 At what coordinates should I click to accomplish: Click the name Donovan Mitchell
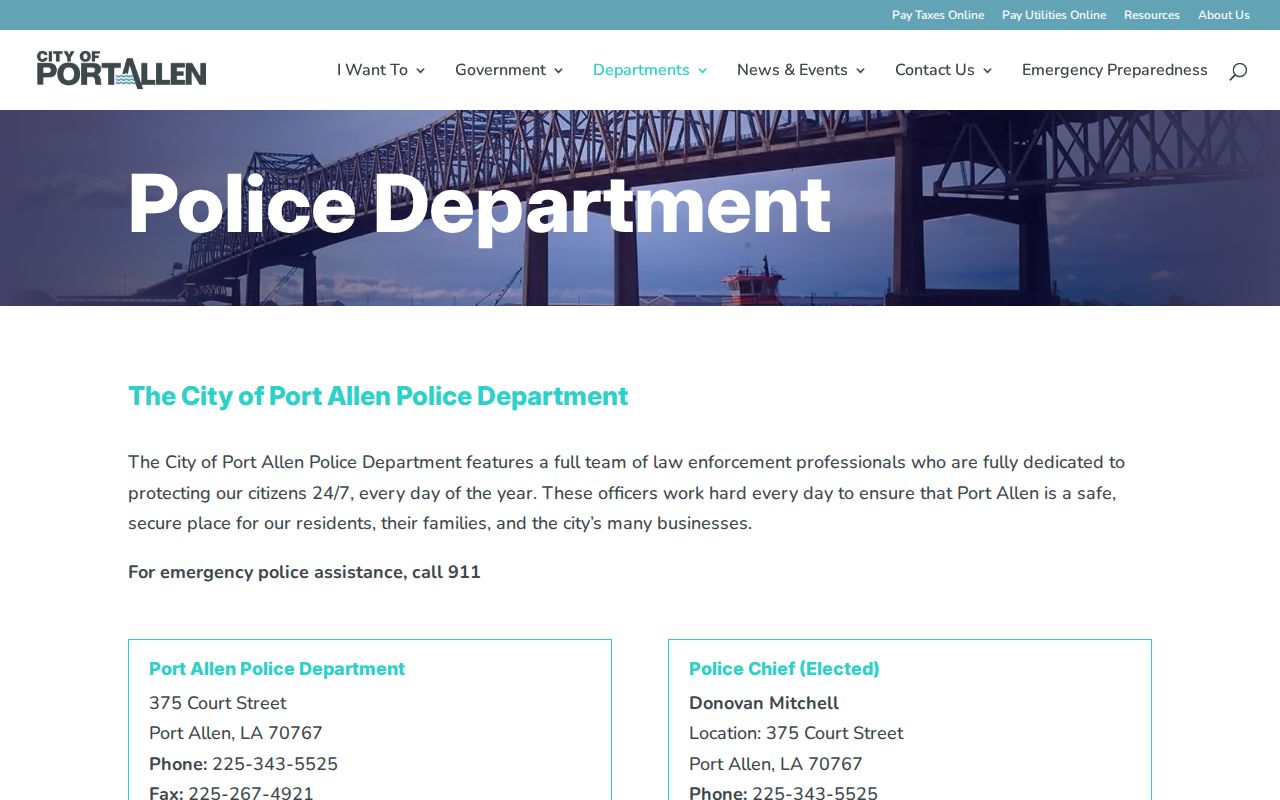click(x=764, y=703)
